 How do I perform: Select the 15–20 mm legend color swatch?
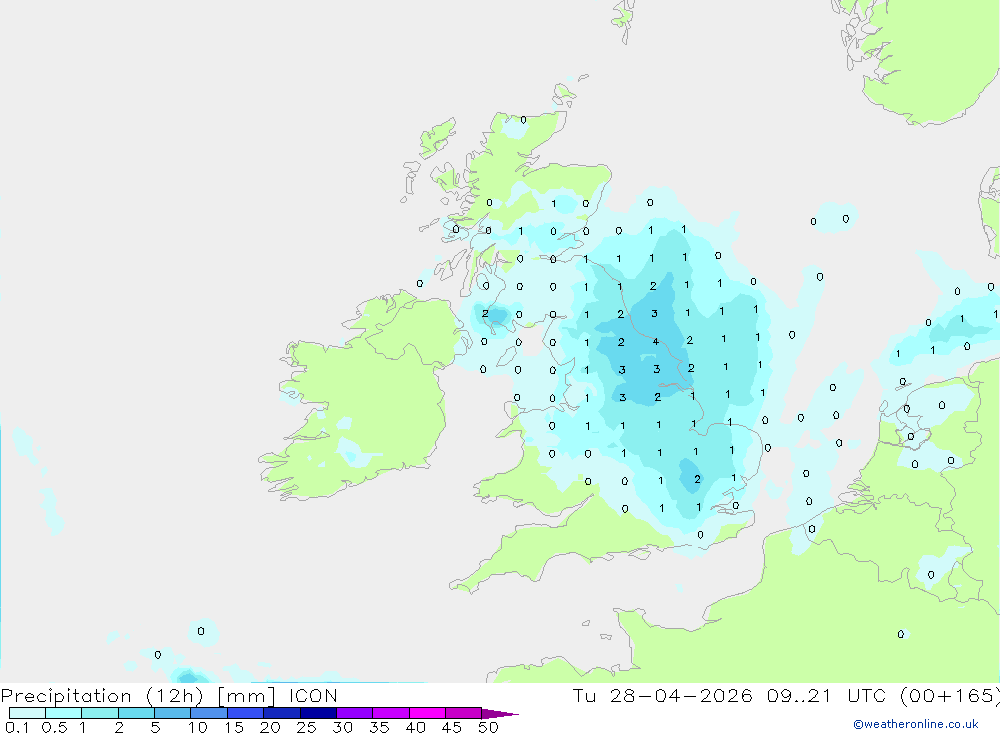(x=246, y=713)
